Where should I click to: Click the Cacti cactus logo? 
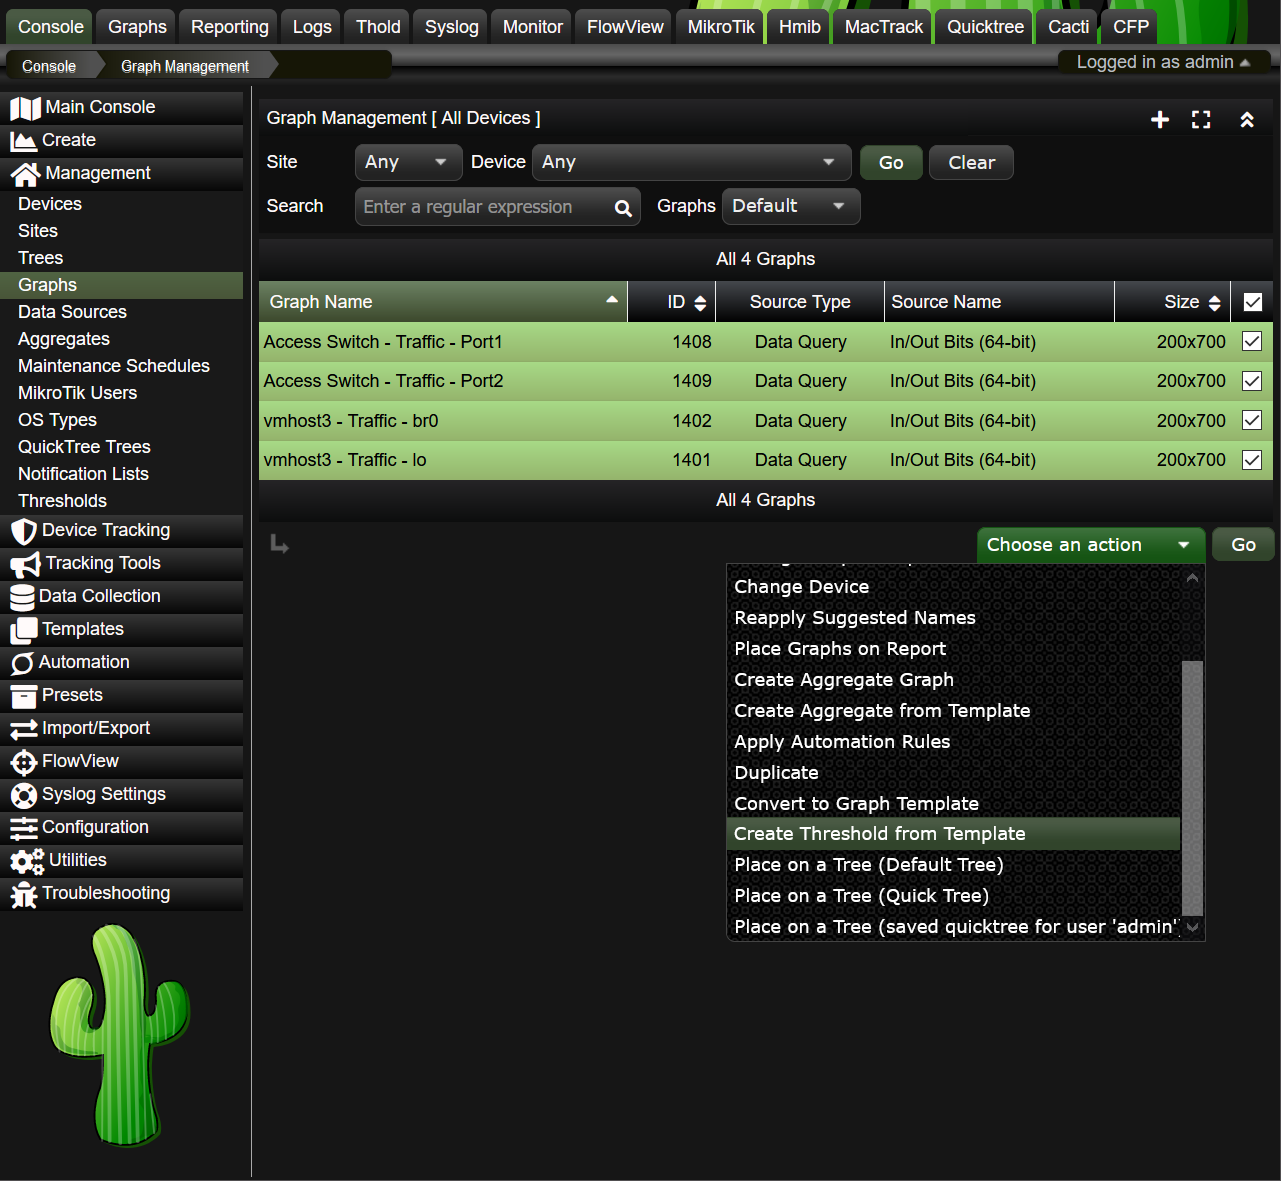click(x=120, y=1035)
